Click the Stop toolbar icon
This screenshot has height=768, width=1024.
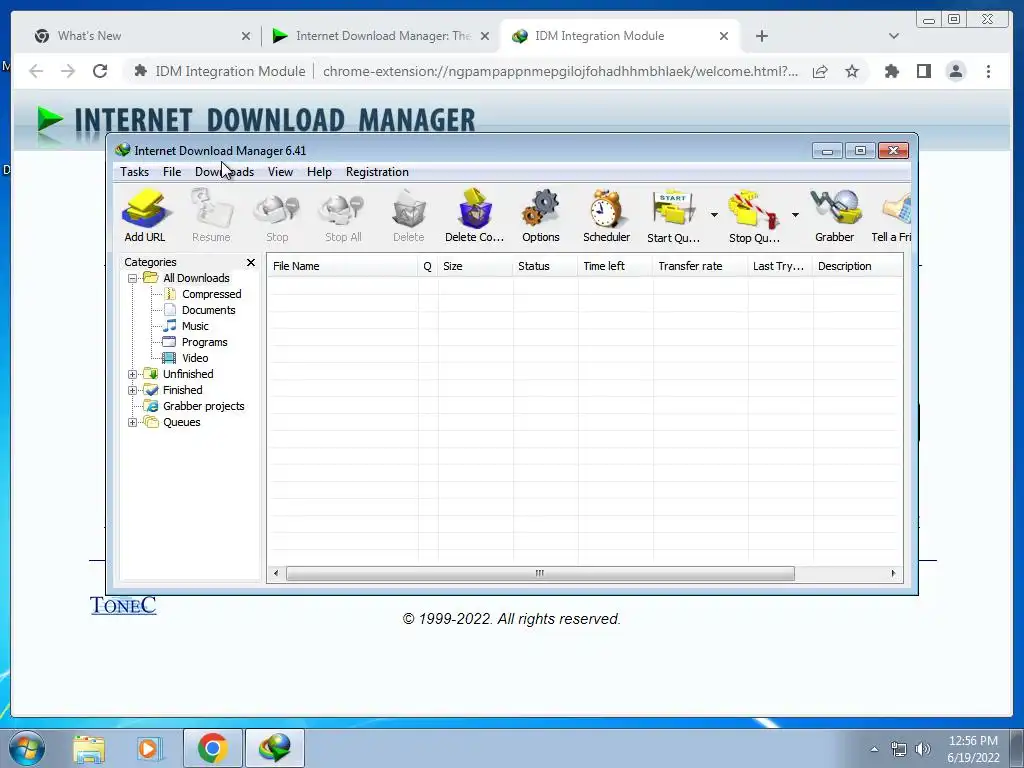[x=277, y=216]
